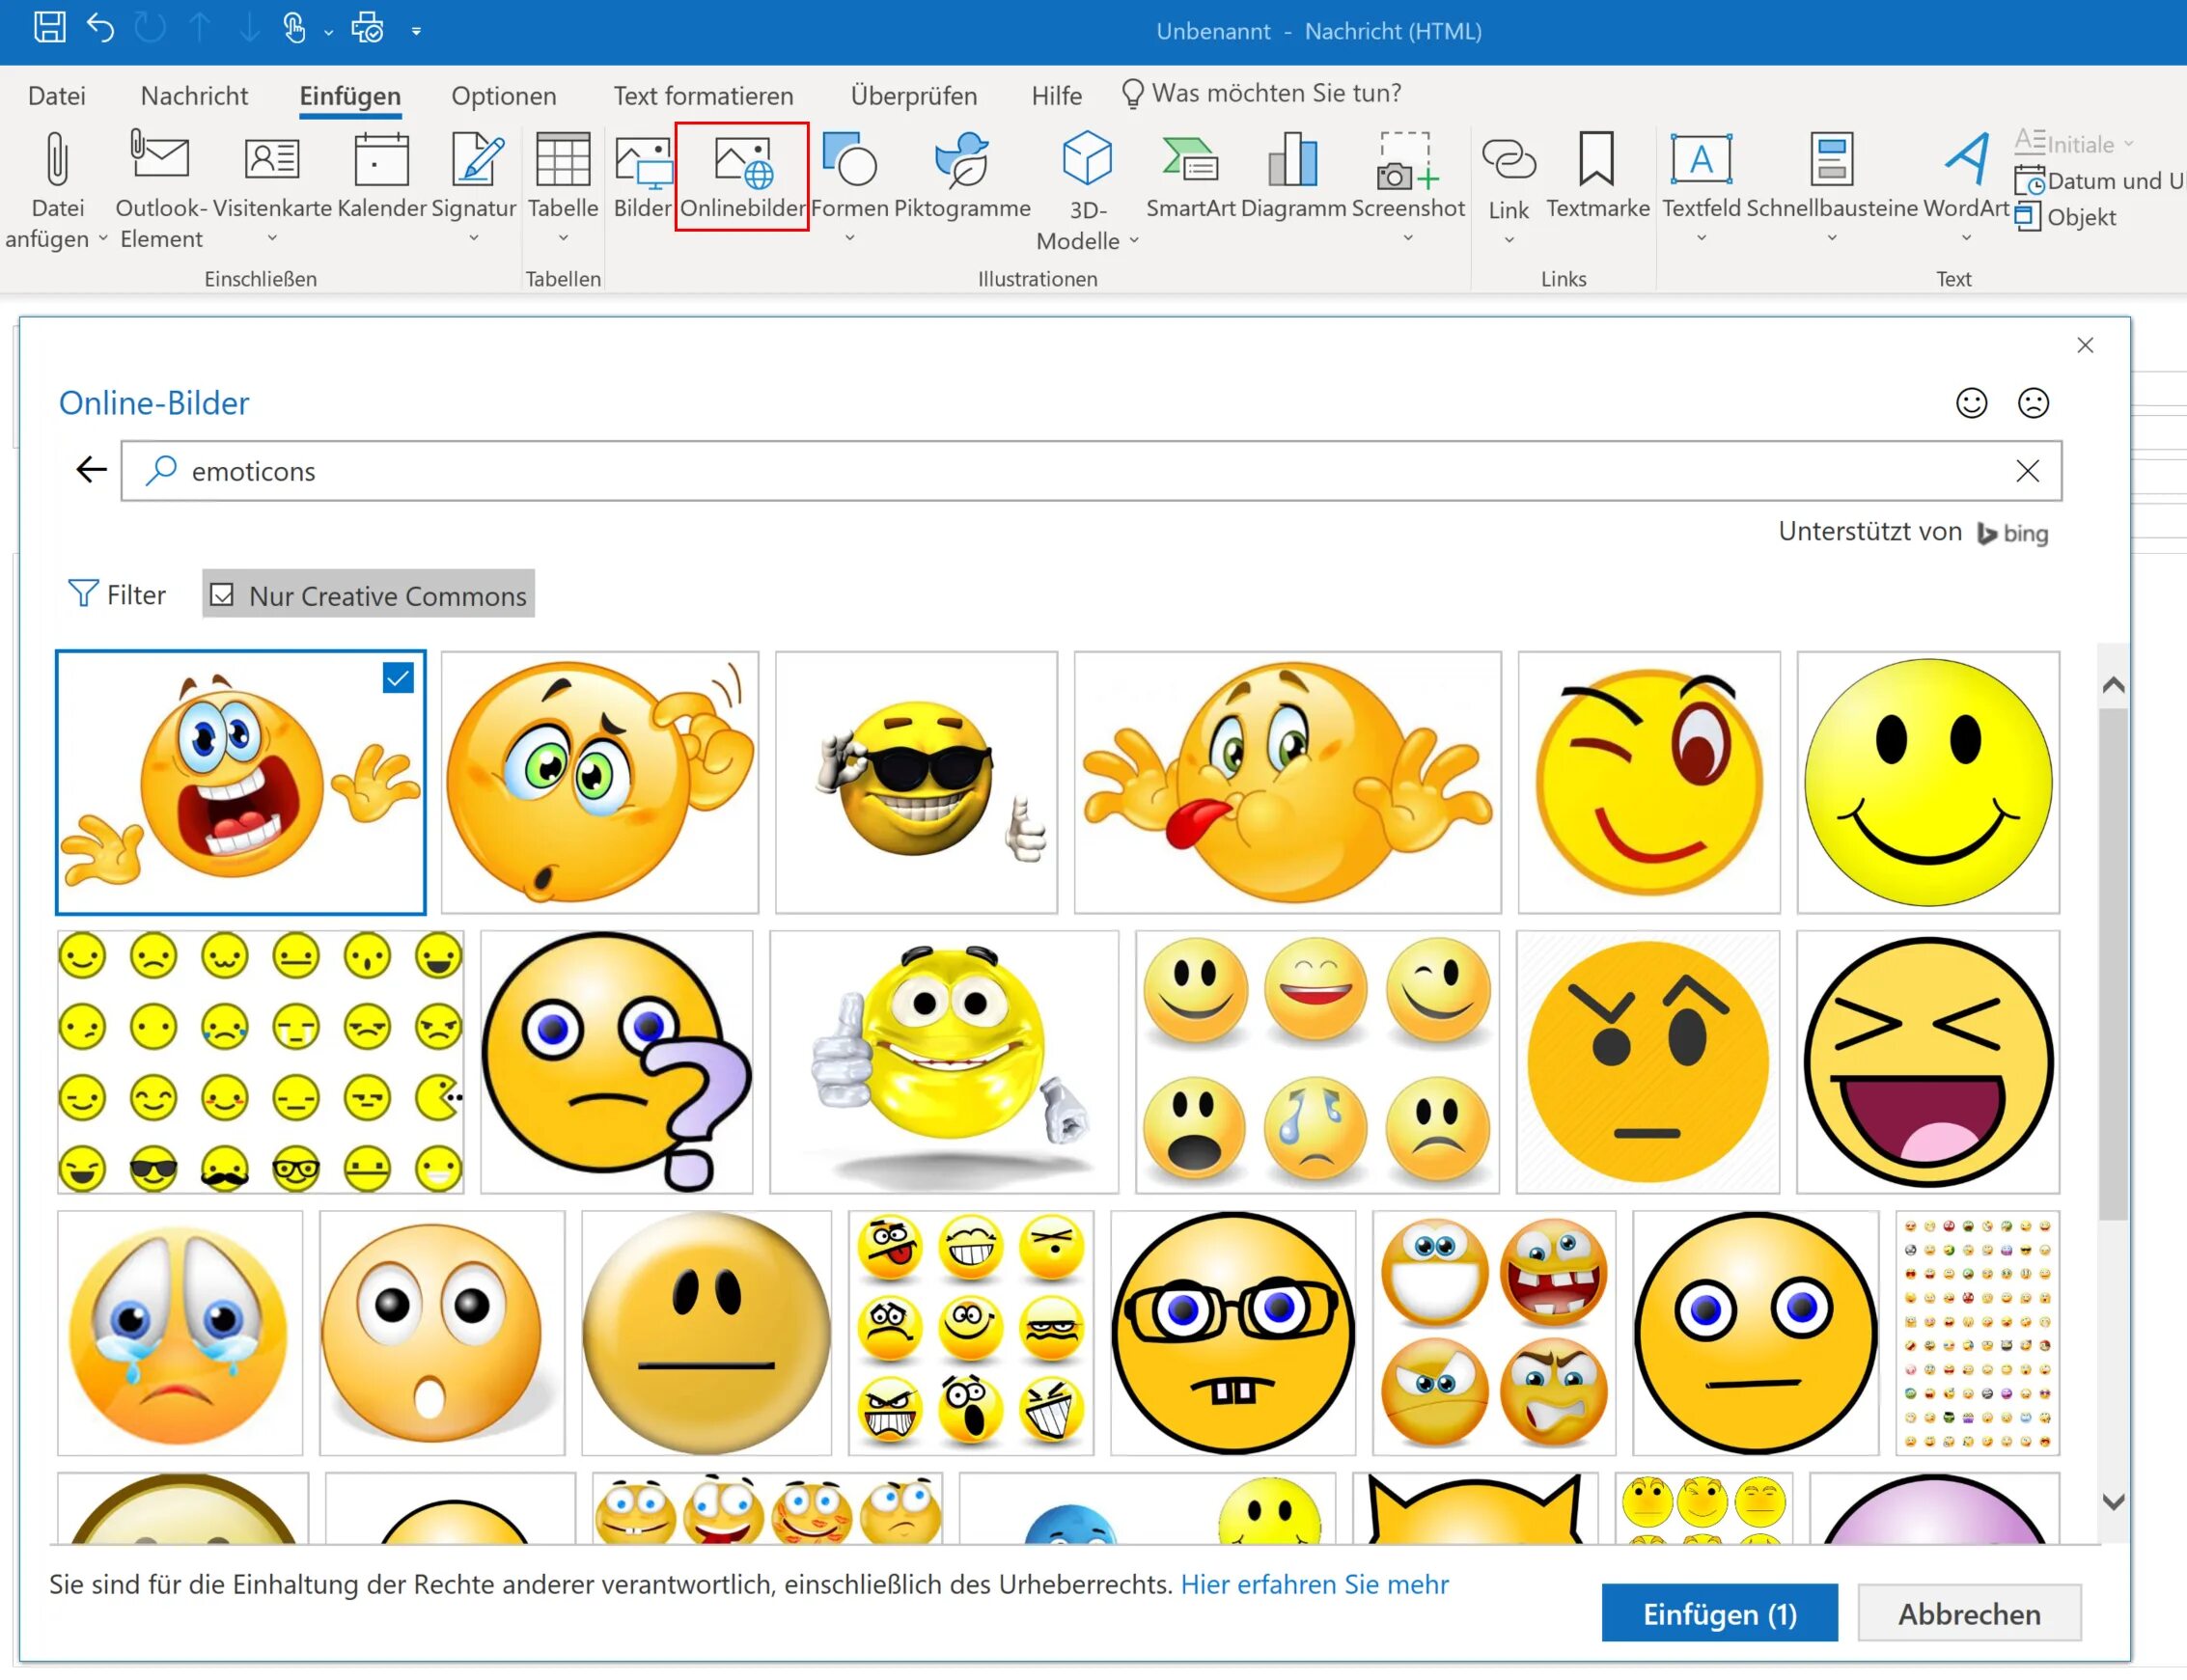
Task: Expand the Formen shapes dropdown
Action: point(849,238)
